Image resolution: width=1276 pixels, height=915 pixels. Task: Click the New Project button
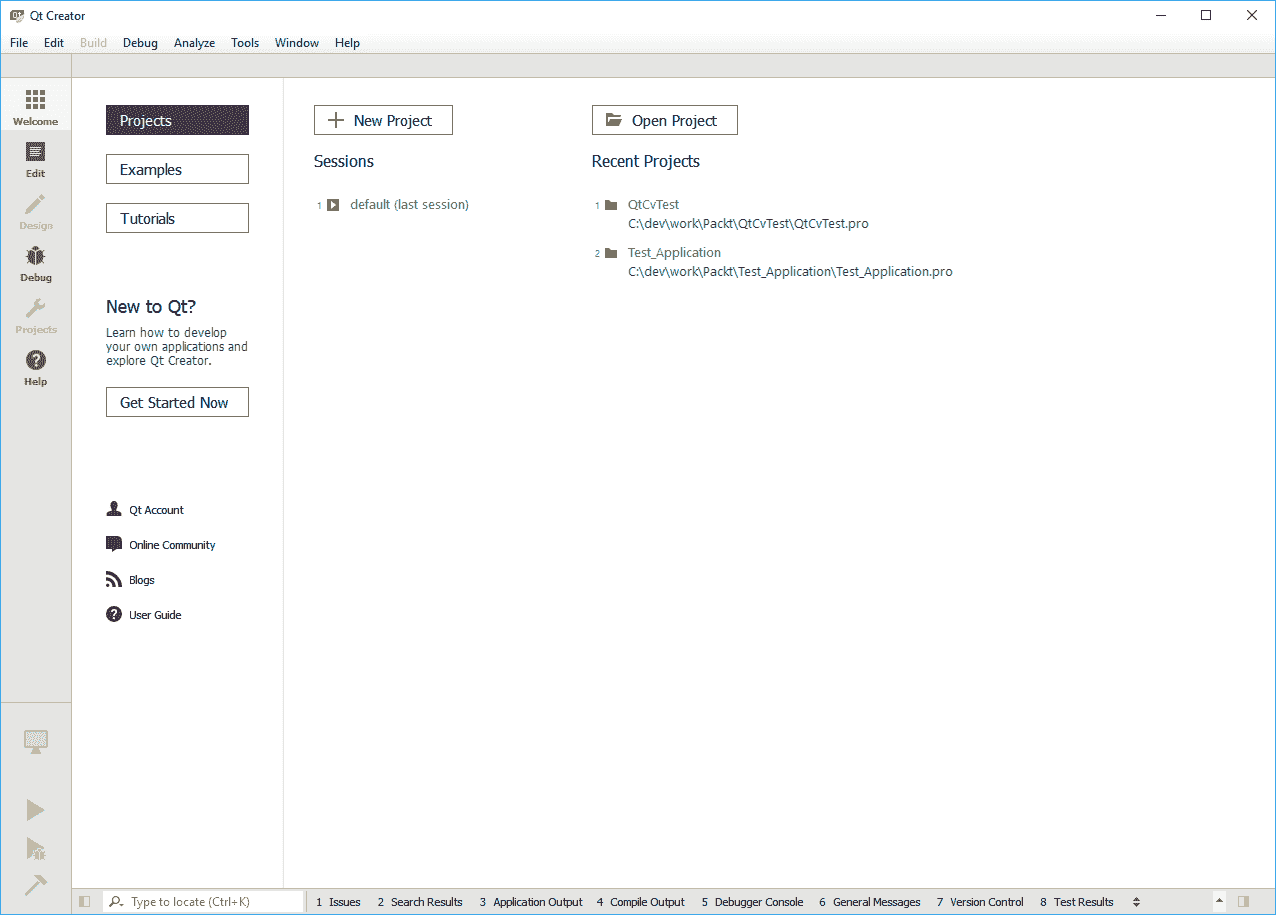coord(383,121)
